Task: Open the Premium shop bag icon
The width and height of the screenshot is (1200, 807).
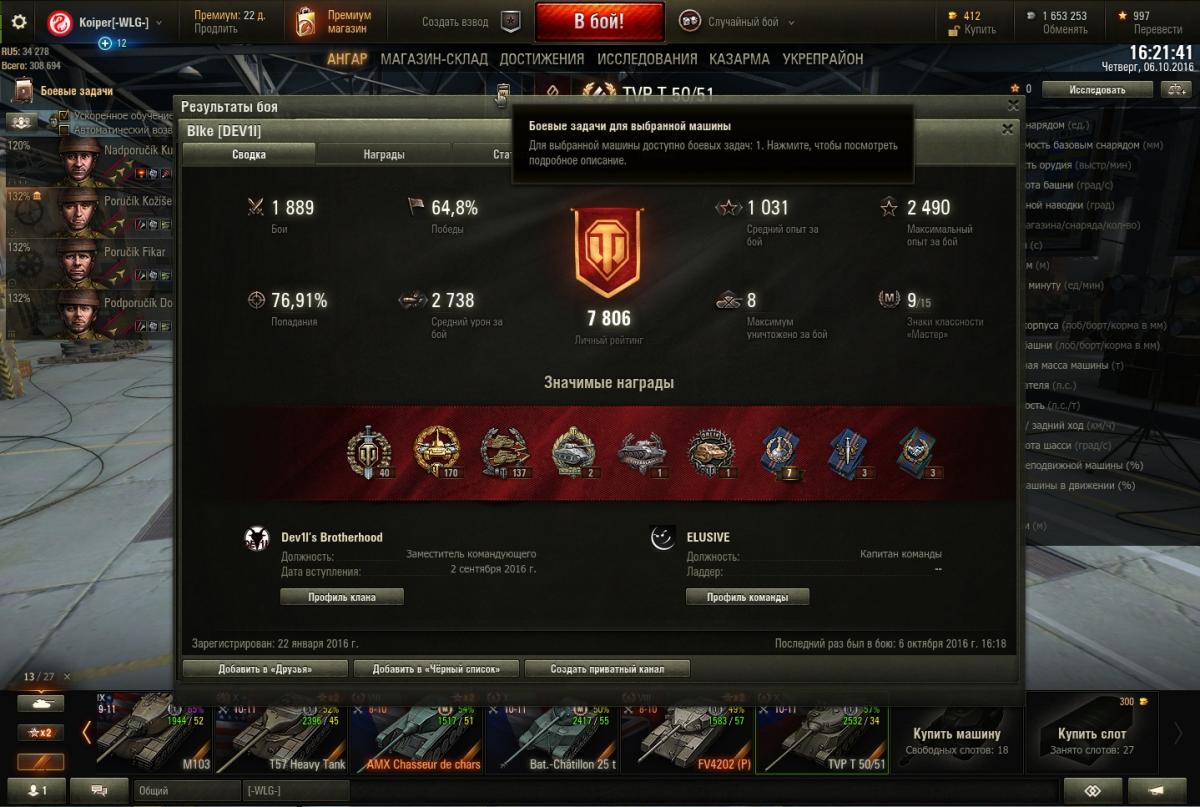Action: (306, 22)
